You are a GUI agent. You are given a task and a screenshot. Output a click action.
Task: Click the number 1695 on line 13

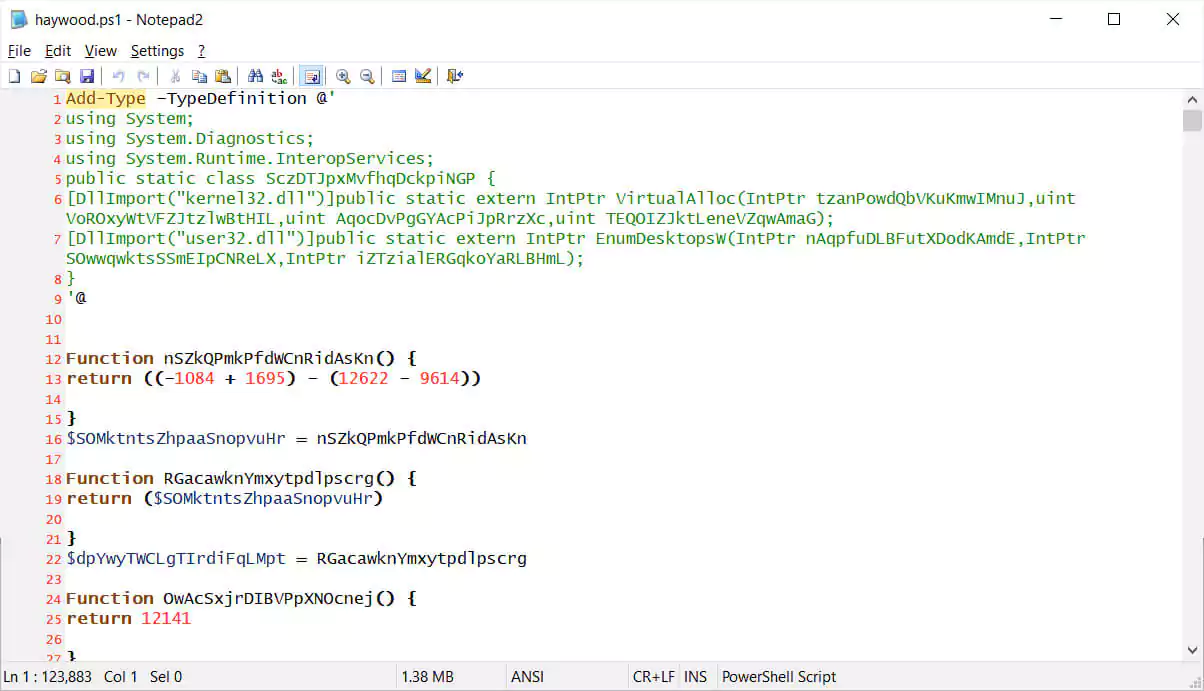[x=265, y=378]
